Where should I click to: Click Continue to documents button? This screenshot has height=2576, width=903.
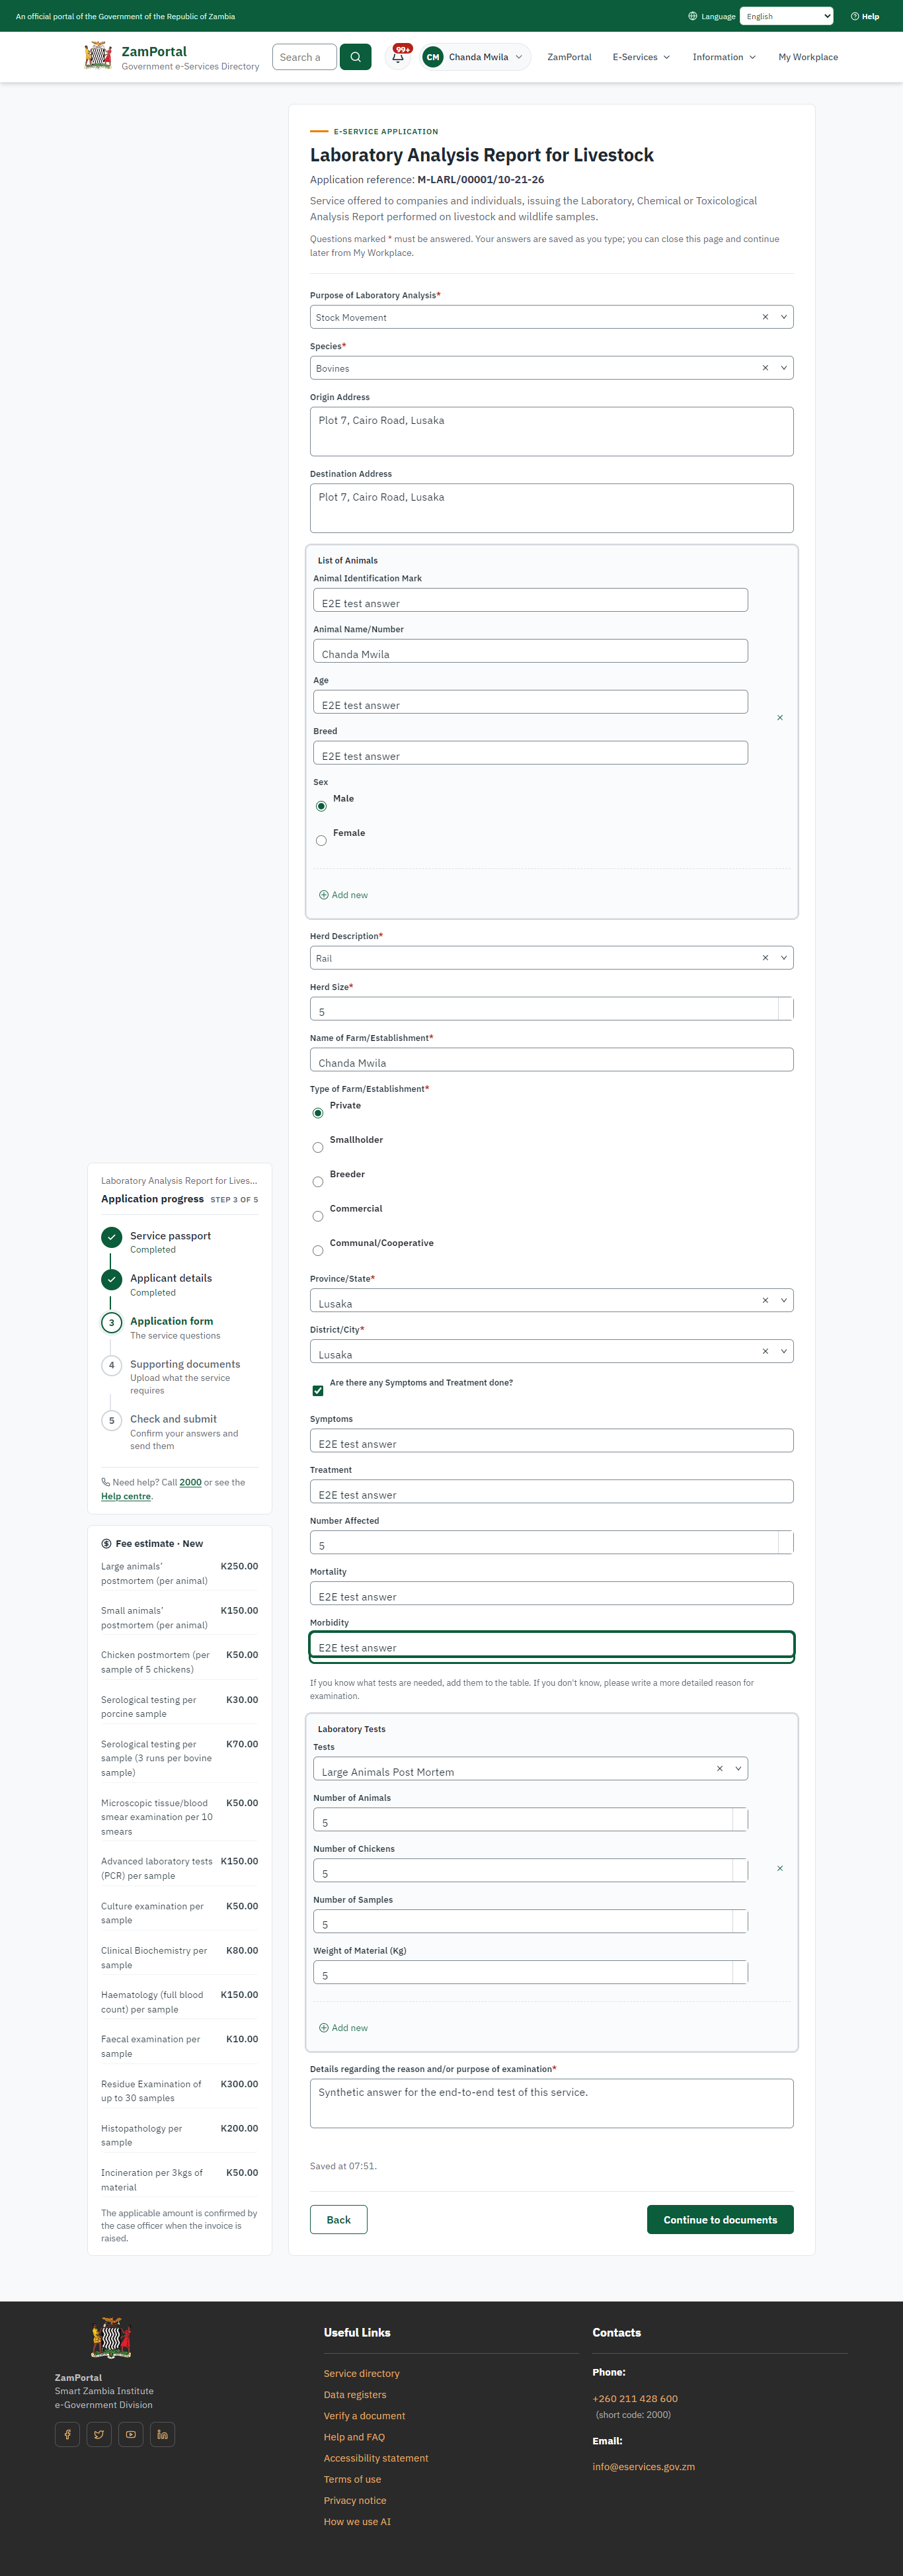720,2219
